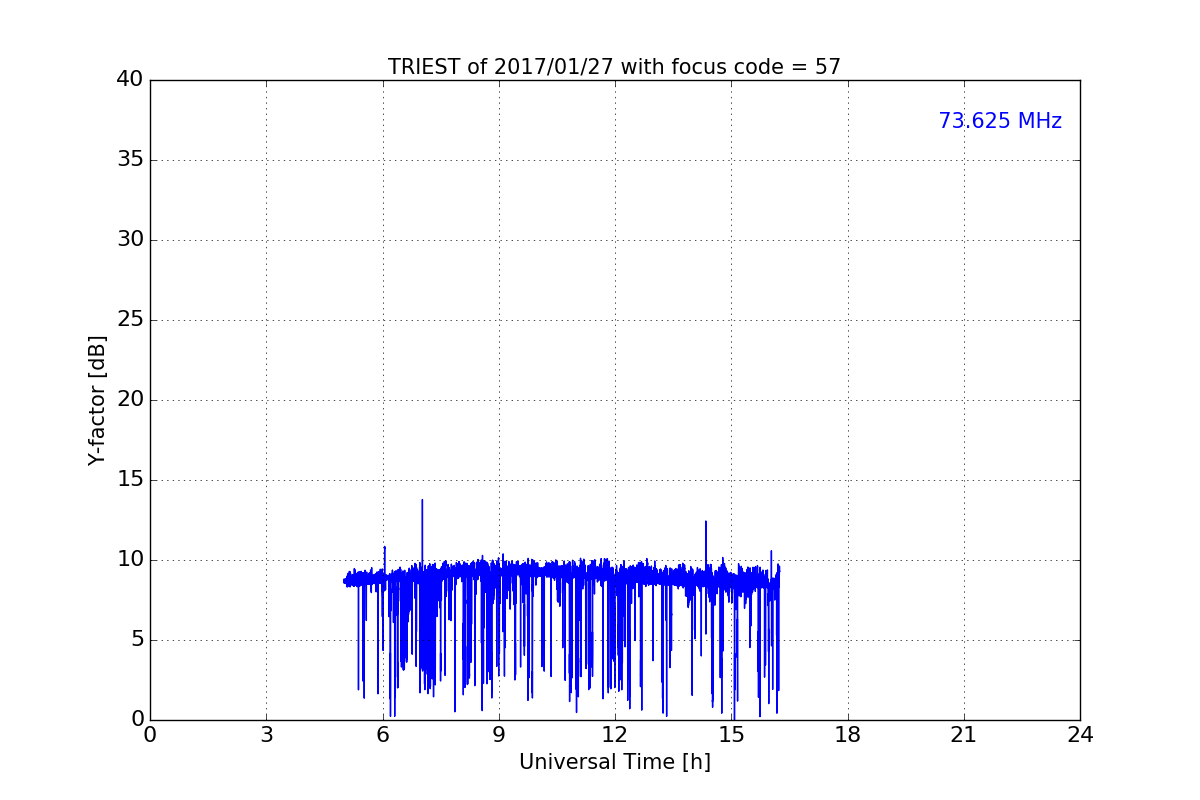This screenshot has width=1200, height=800.
Task: Click the 'Y-factor [dB]' axis label
Action: click(x=97, y=400)
